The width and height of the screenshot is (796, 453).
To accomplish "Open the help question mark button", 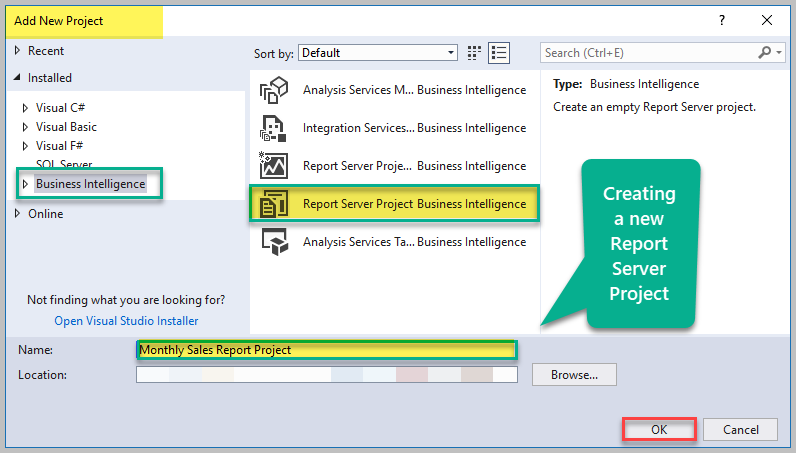I will pyautogui.click(x=722, y=20).
